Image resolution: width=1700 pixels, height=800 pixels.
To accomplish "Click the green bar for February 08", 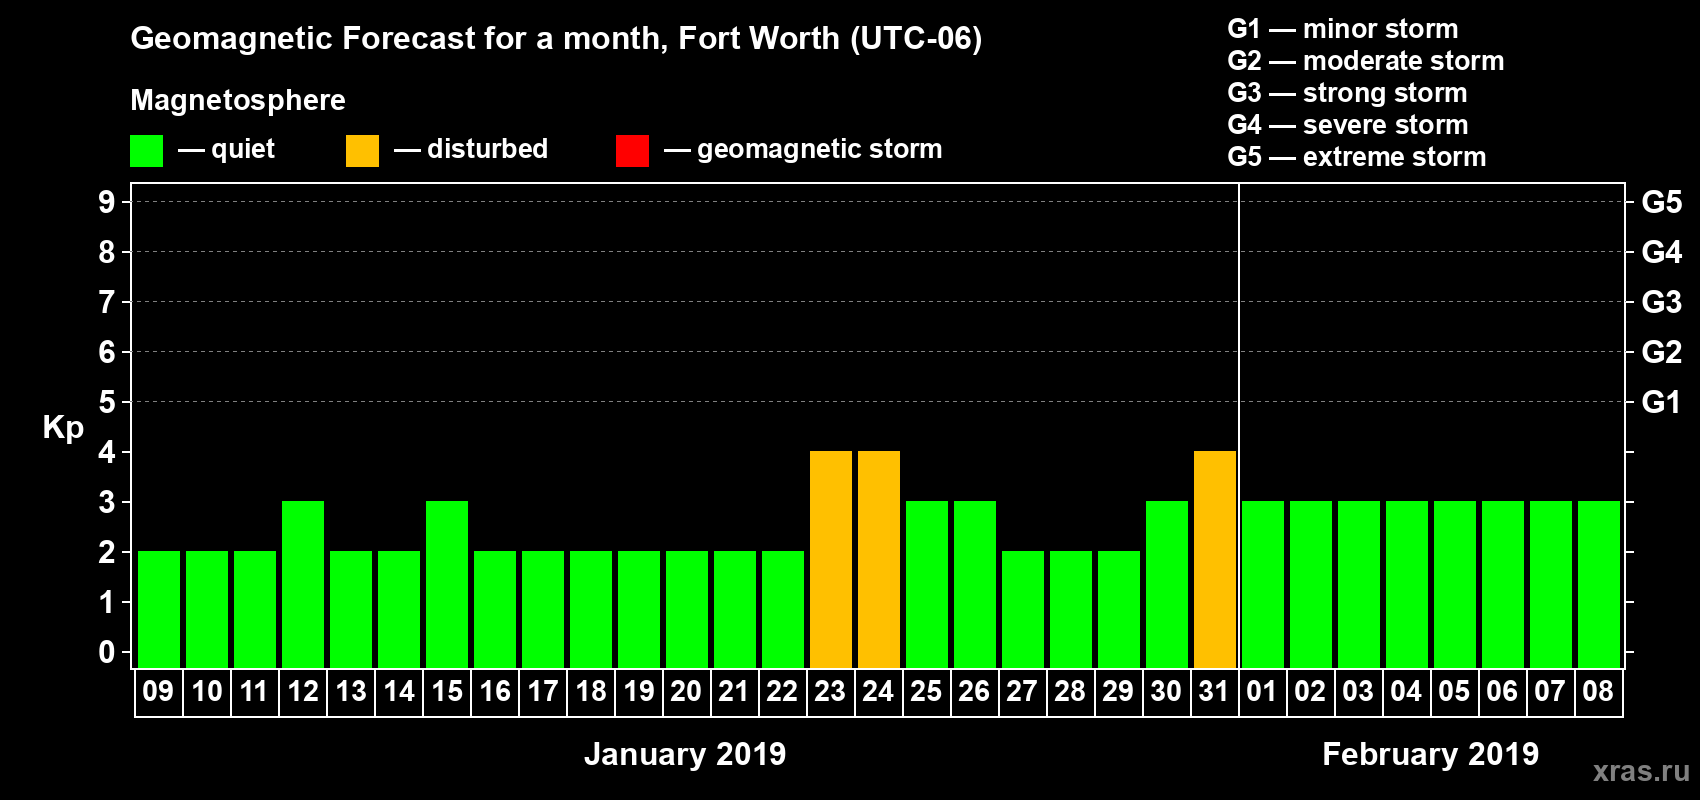I will (x=1599, y=584).
